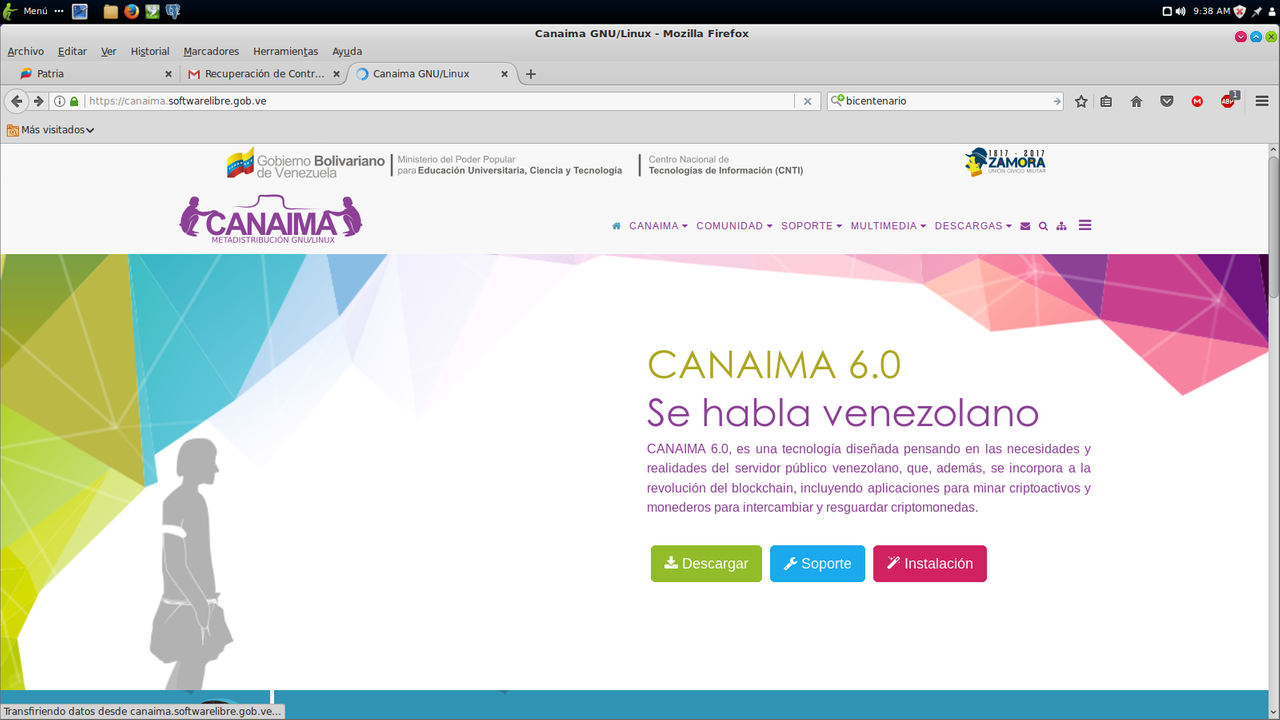1280x720 pixels.
Task: Click the 9:38 AM clock
Action: pos(1211,11)
